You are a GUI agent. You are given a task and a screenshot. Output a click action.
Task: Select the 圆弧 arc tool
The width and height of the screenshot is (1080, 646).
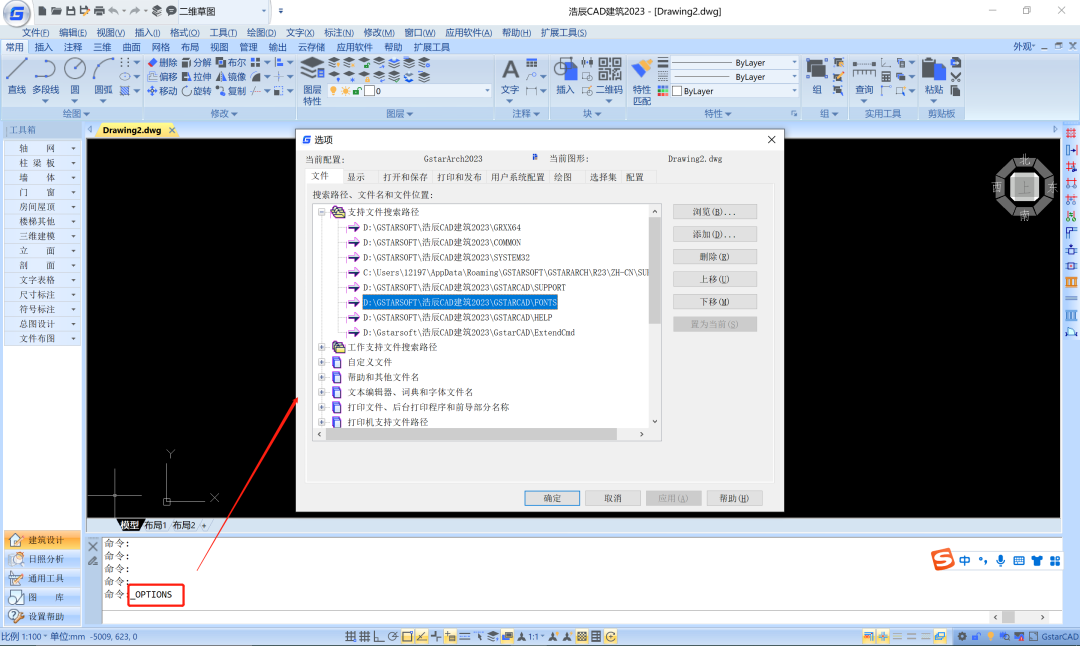(x=103, y=77)
